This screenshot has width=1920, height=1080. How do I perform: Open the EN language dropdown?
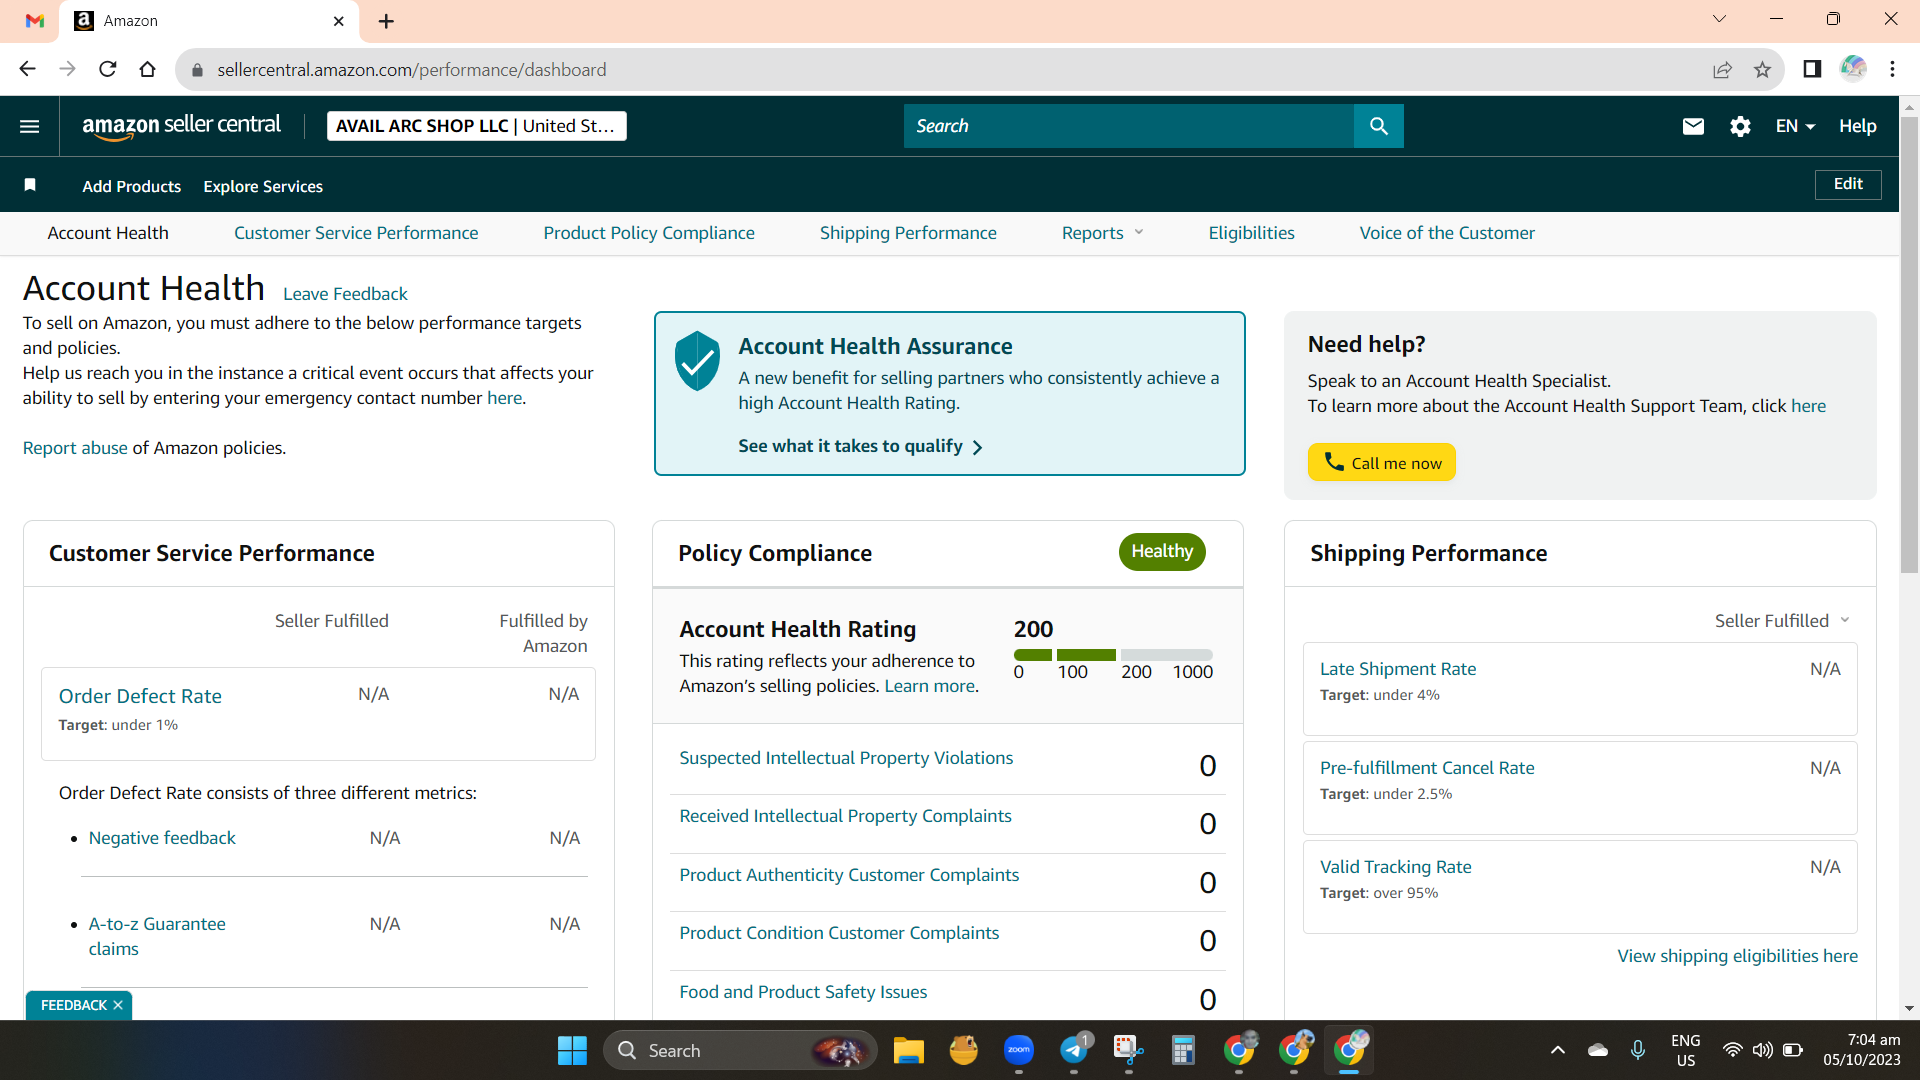1795,126
